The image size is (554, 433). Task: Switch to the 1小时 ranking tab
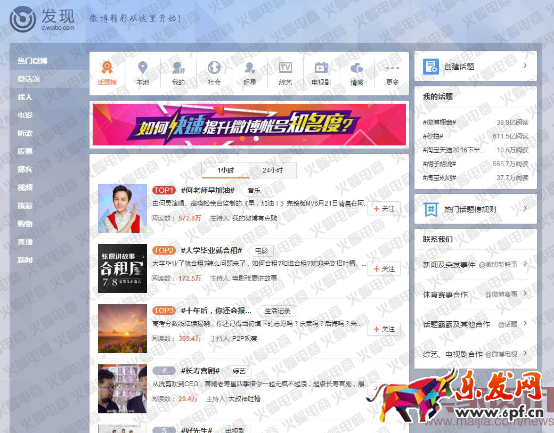point(225,170)
